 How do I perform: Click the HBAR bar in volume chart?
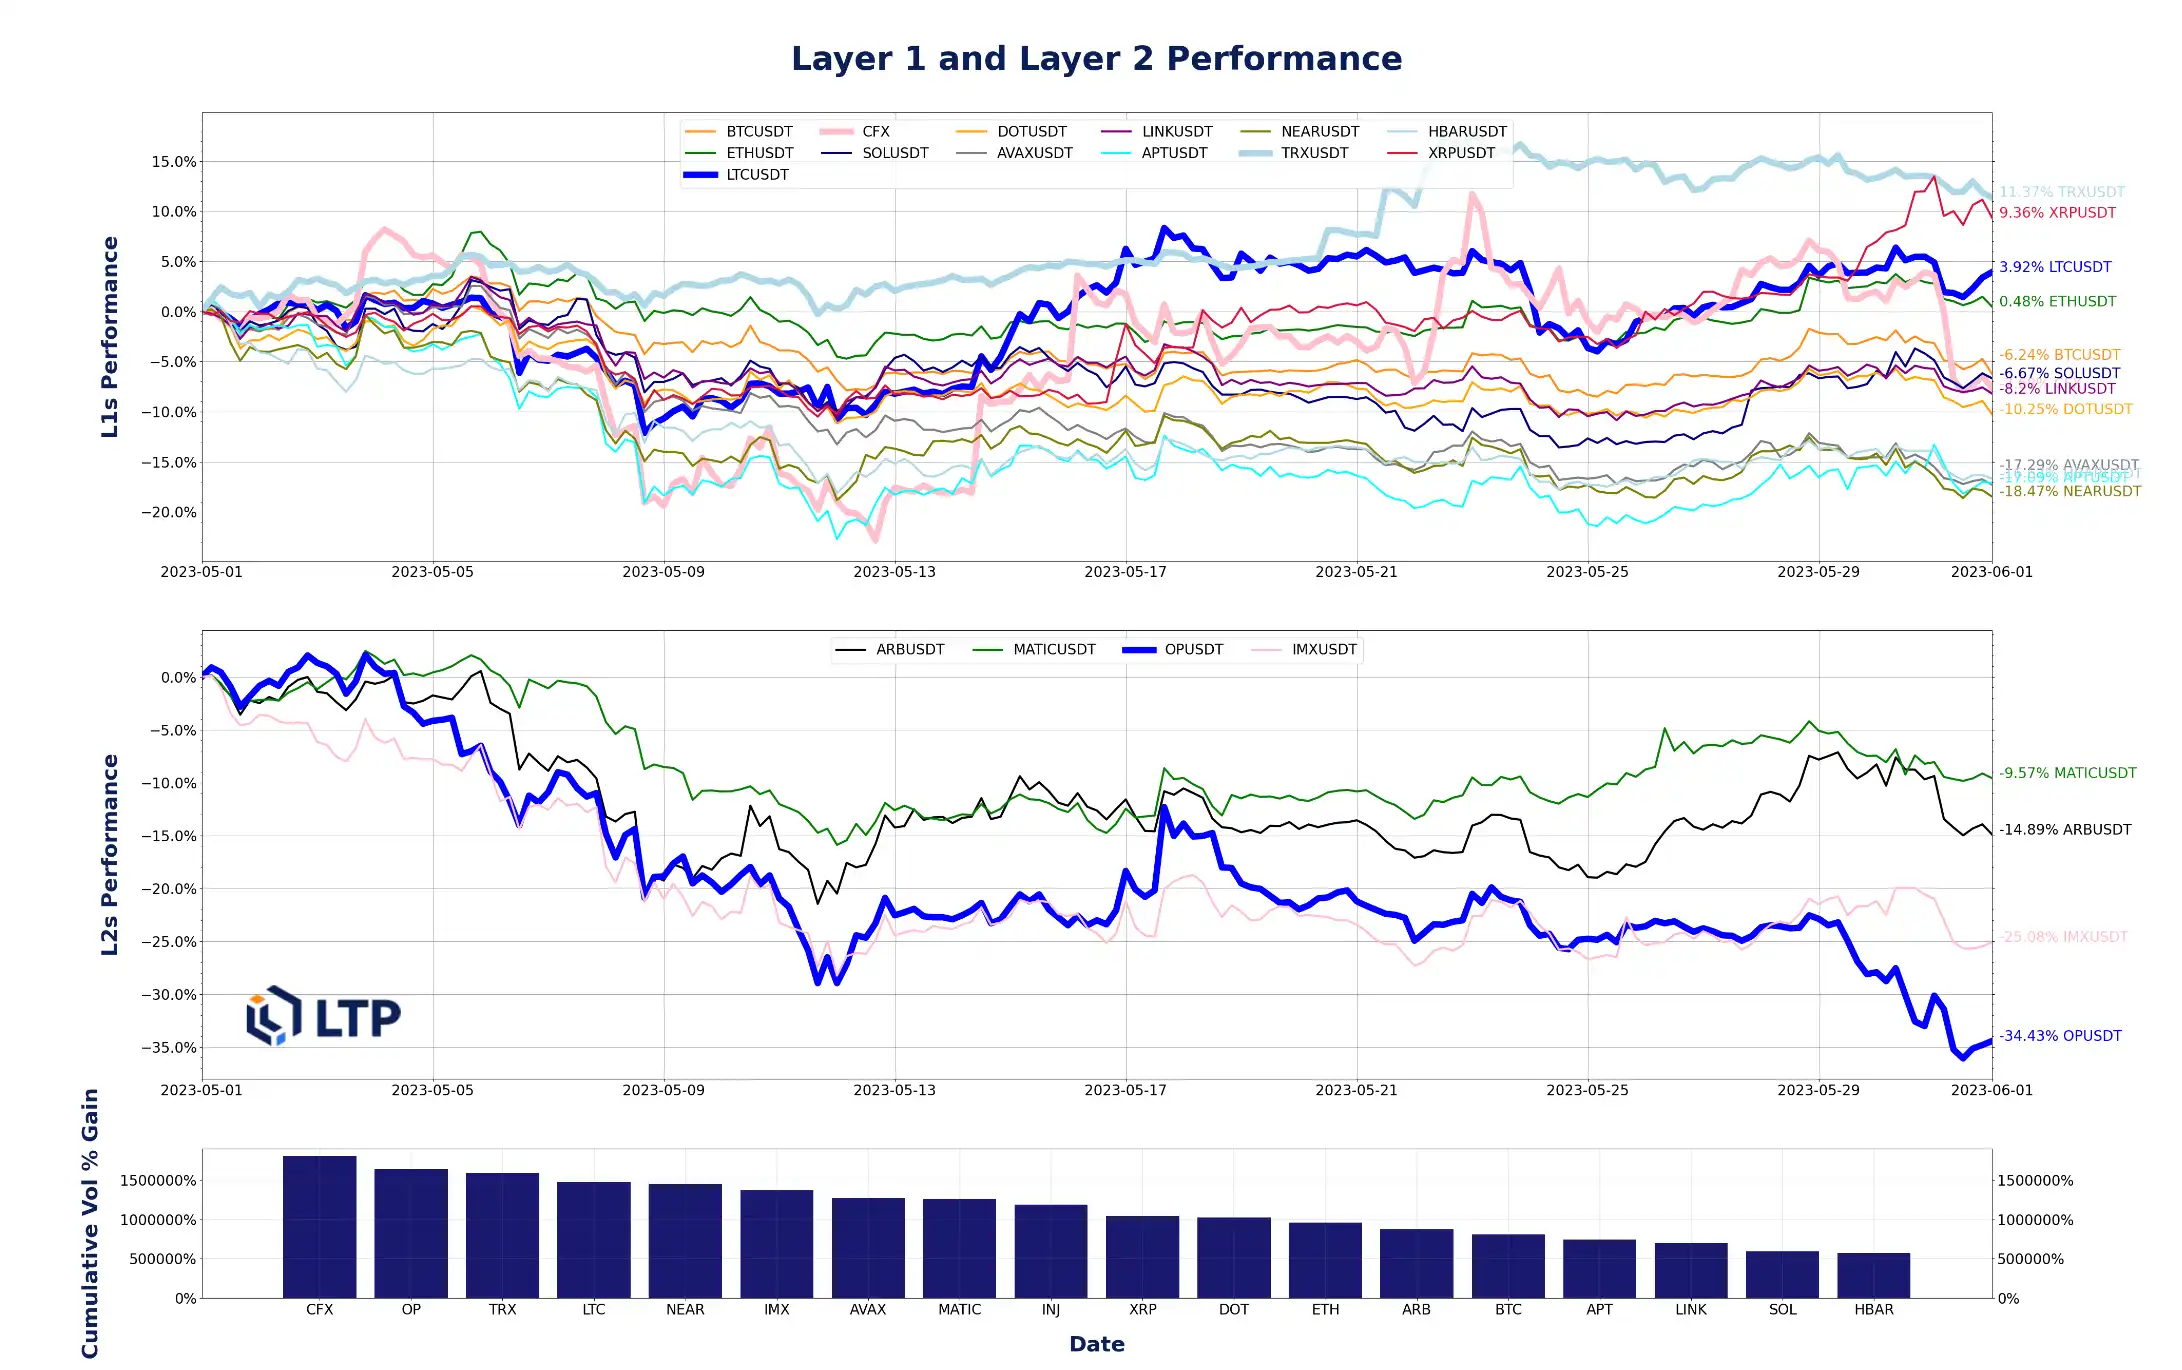[x=1874, y=1276]
